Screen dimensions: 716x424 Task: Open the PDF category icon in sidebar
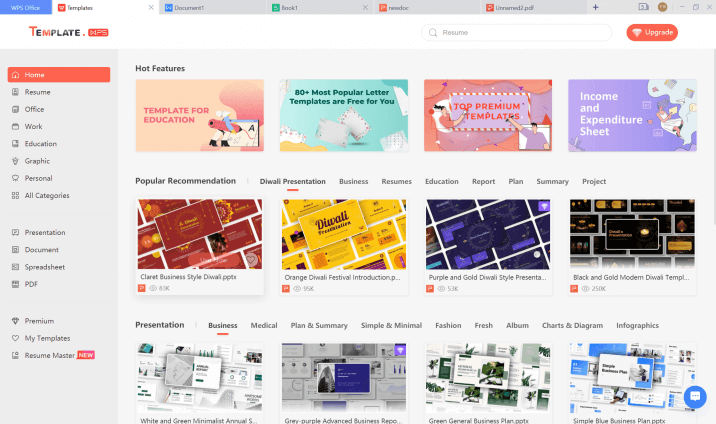pyautogui.click(x=15, y=284)
